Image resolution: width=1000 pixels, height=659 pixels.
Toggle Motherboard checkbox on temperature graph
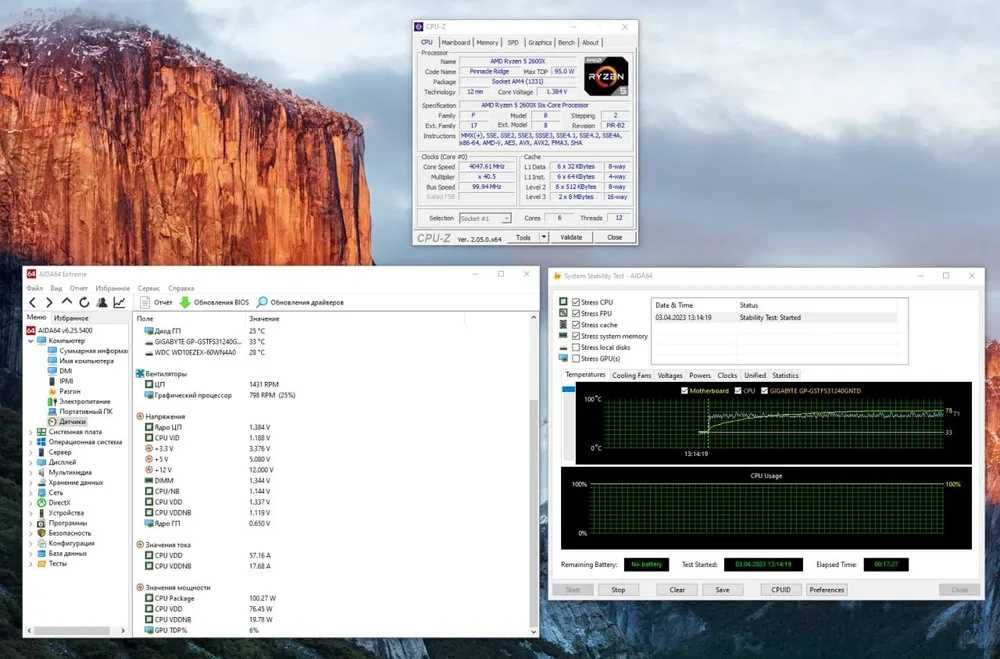point(684,390)
